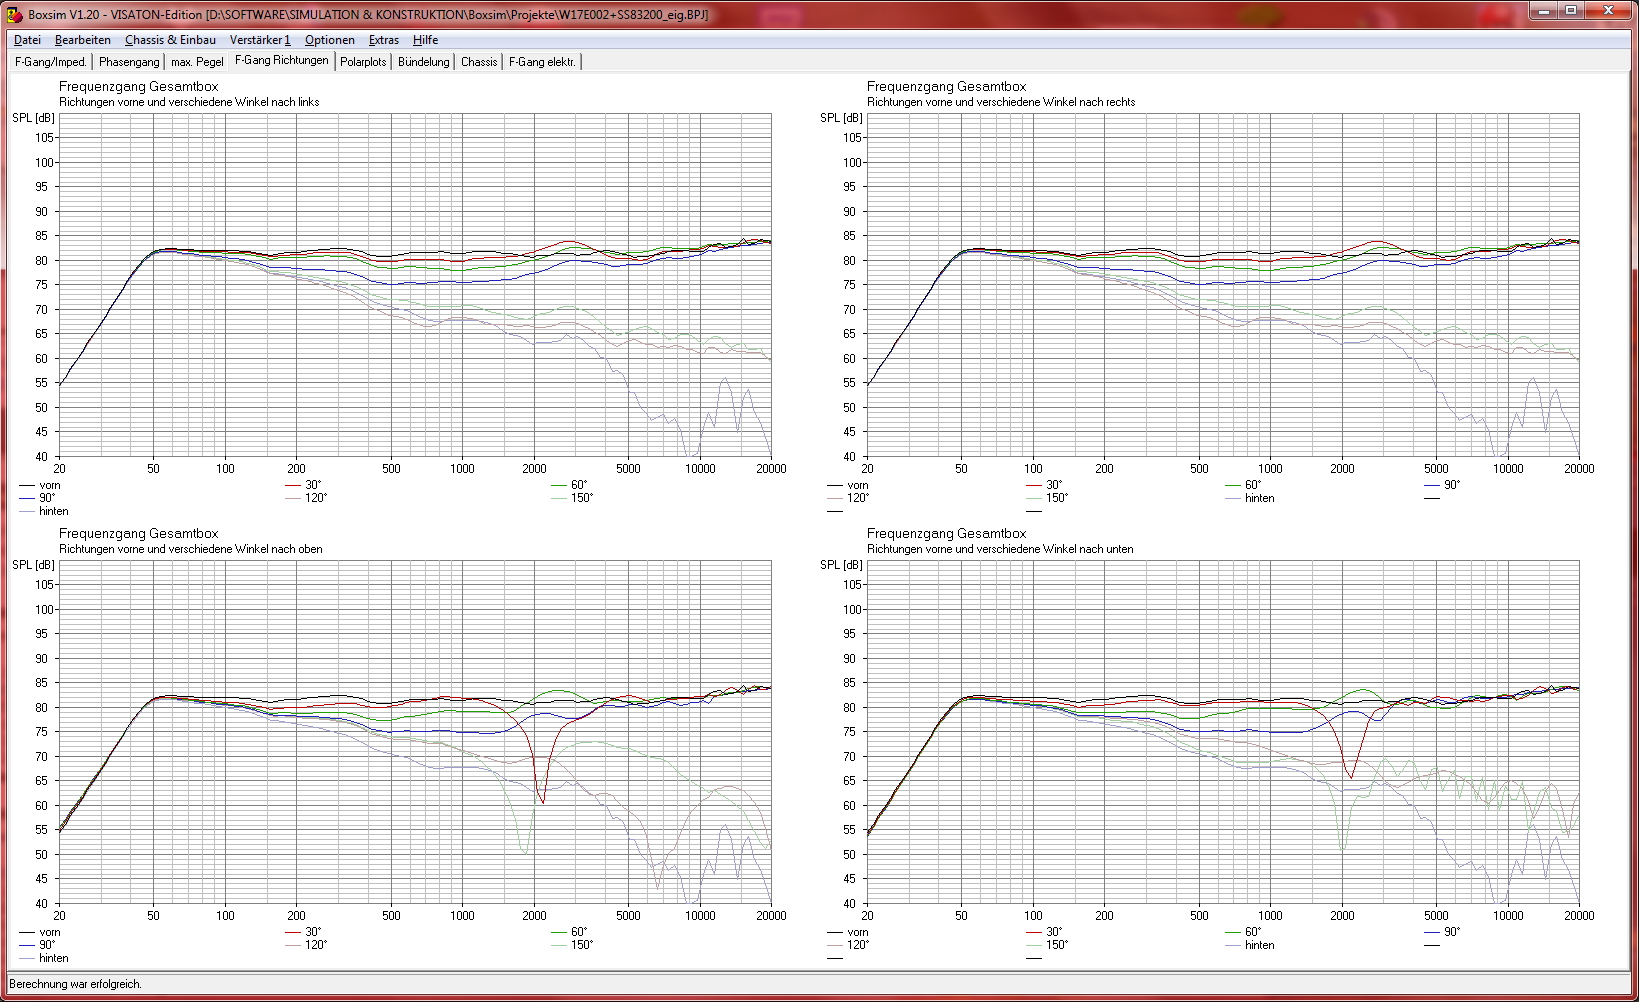Click the maximize window button

point(1571,11)
